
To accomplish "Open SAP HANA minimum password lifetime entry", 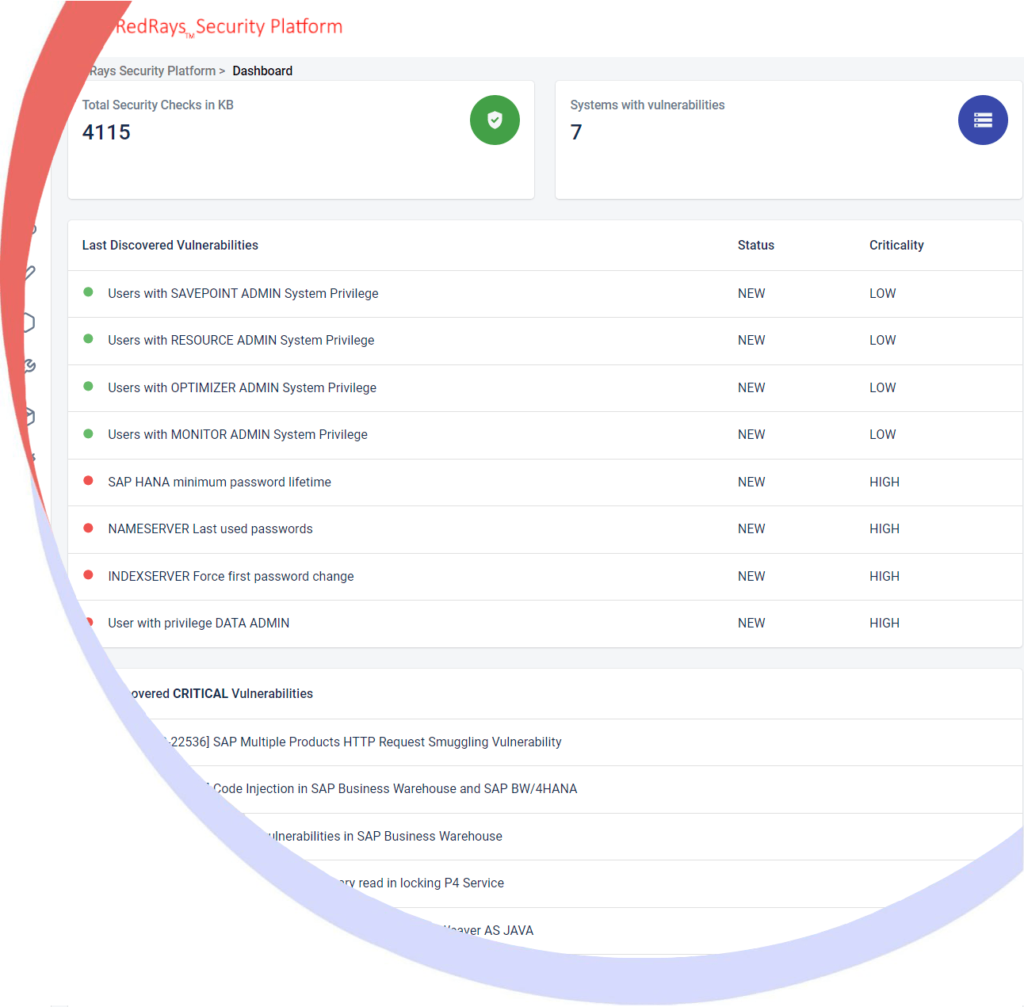I will (219, 482).
